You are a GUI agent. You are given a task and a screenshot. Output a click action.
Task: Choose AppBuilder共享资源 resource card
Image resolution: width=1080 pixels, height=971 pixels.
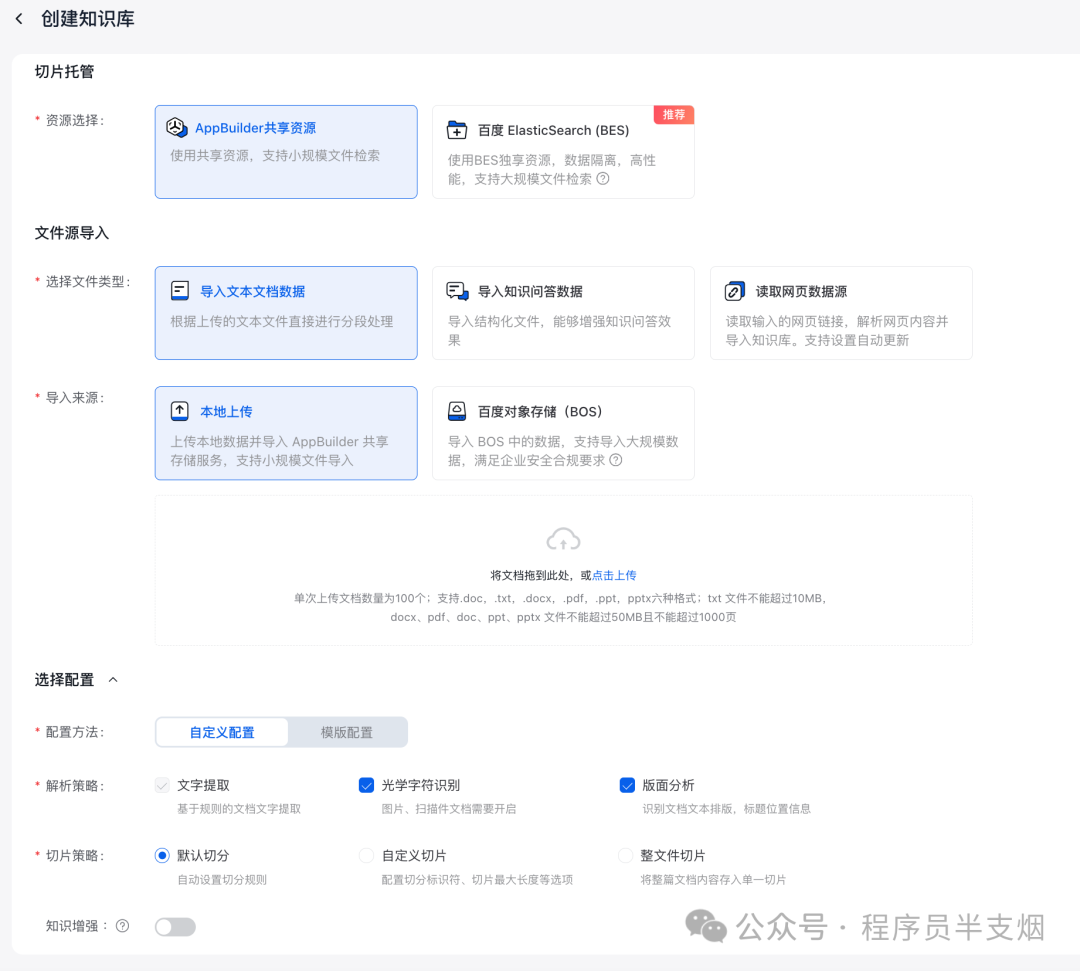tap(286, 152)
